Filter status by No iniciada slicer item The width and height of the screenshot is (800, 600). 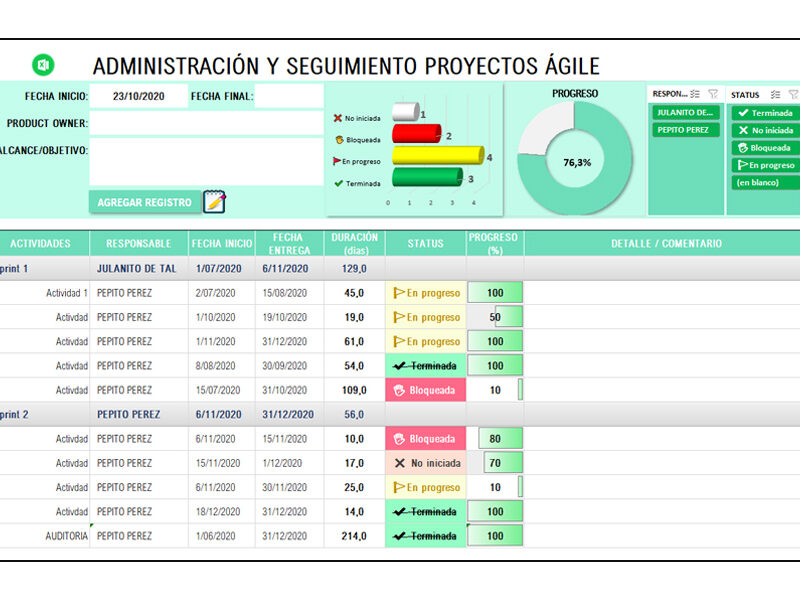click(x=766, y=130)
